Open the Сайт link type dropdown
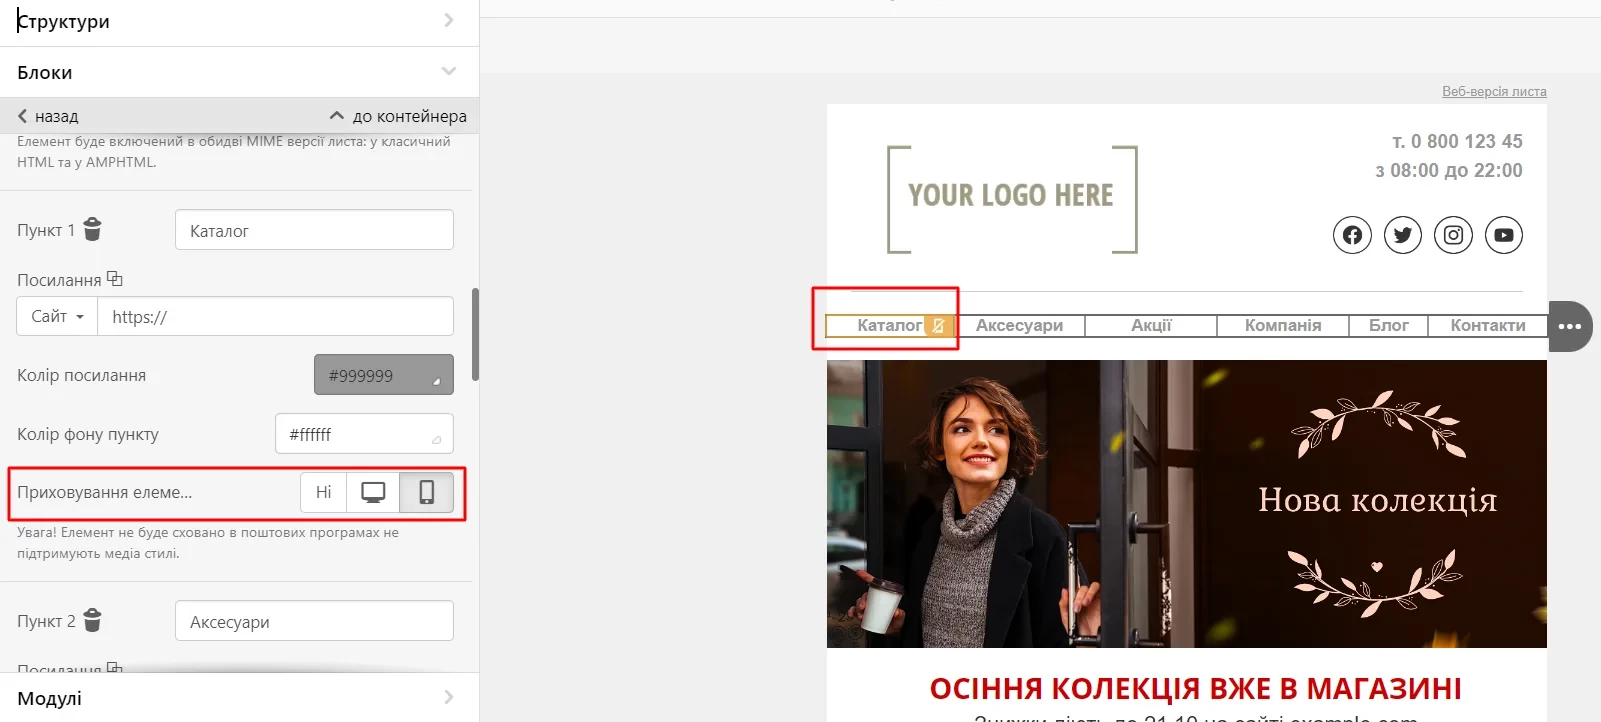This screenshot has height=722, width=1601. click(57, 316)
